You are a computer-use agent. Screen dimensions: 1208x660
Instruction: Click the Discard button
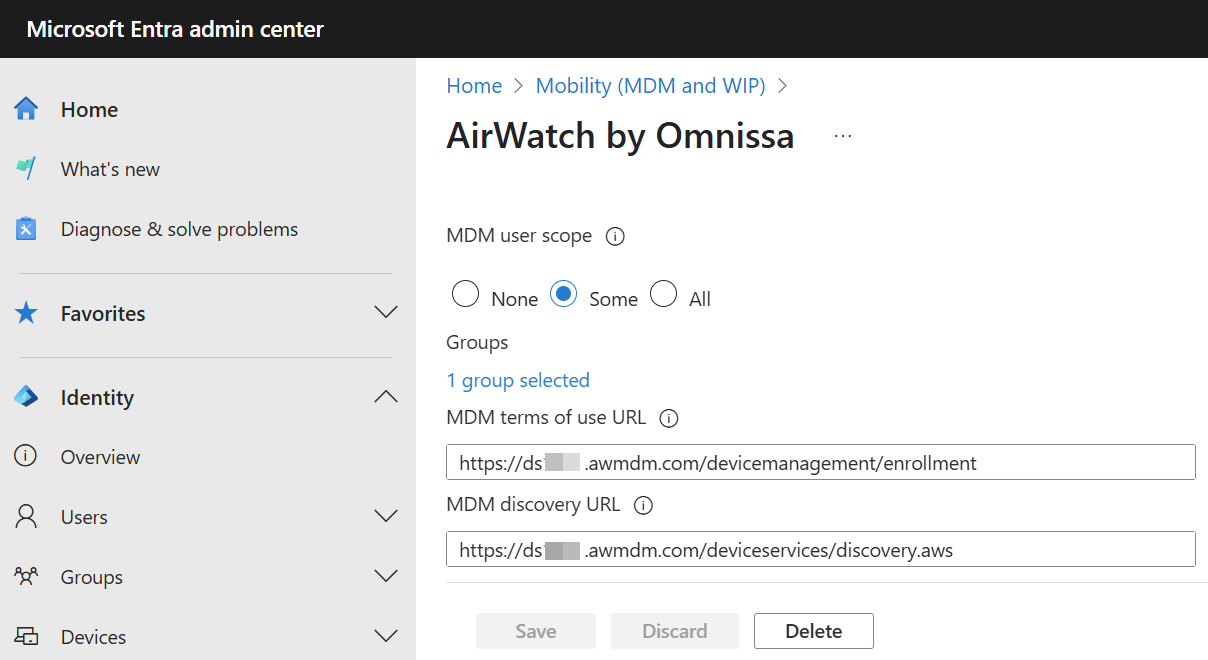tap(675, 631)
